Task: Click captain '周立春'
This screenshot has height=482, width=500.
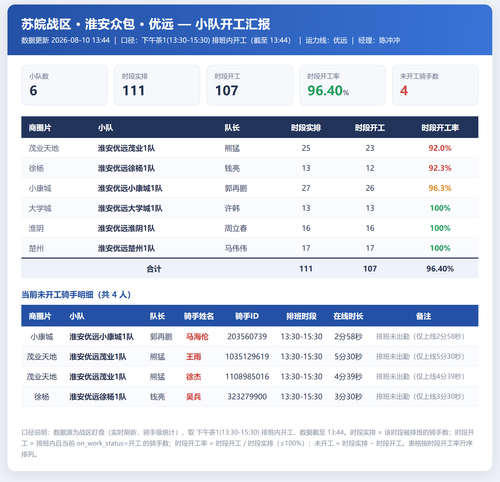Action: coord(236,228)
